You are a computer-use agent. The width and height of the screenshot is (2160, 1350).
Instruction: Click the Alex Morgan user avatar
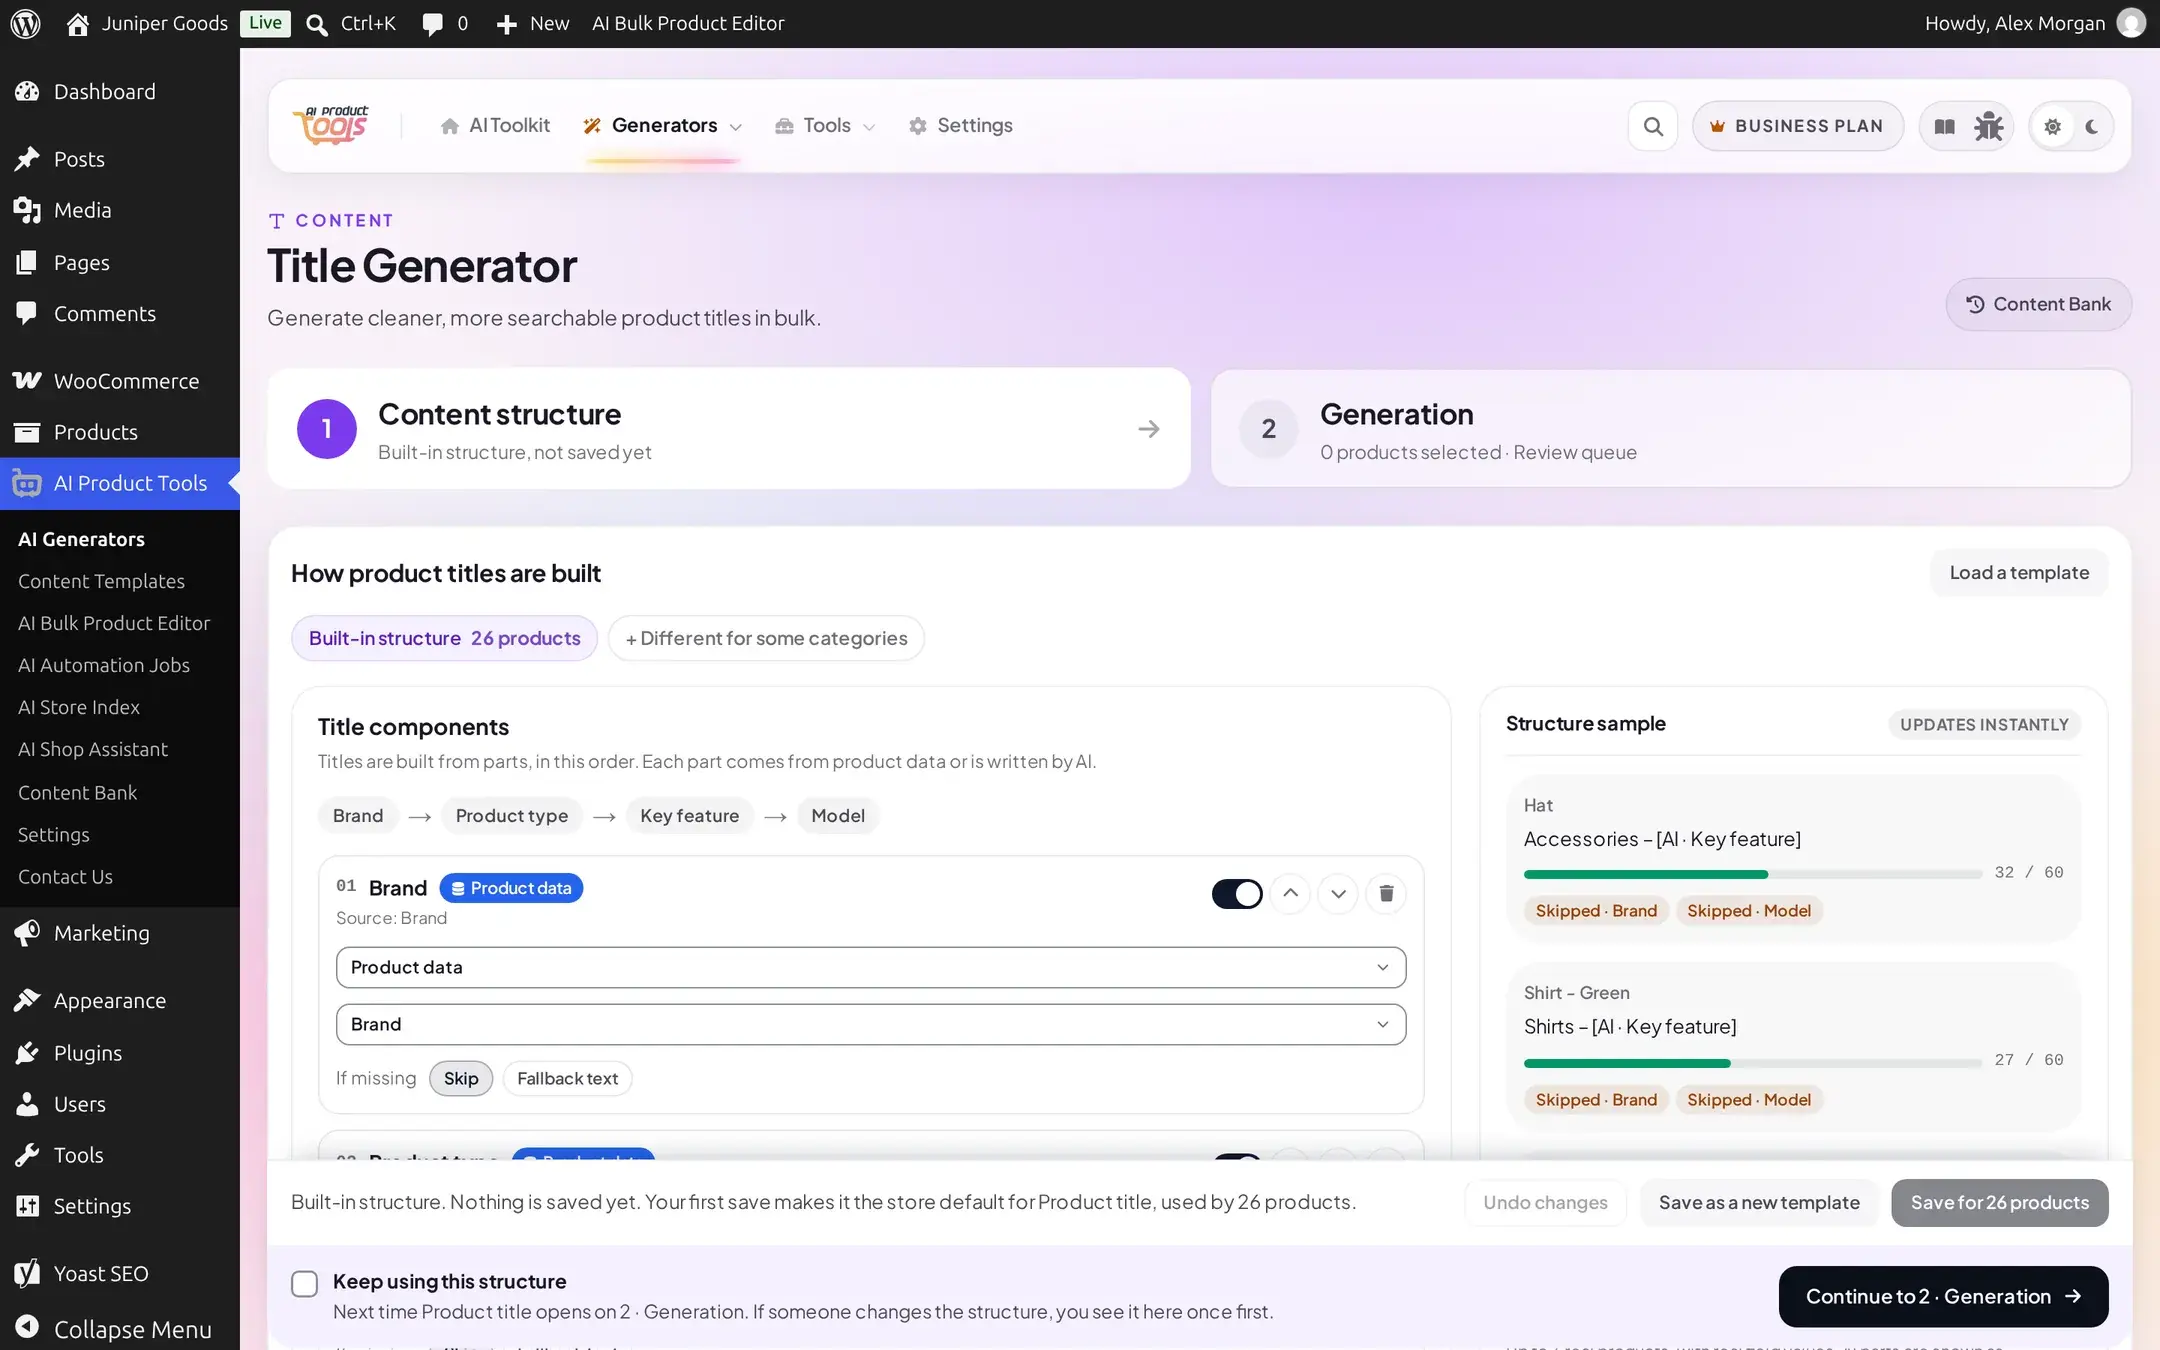click(2131, 23)
